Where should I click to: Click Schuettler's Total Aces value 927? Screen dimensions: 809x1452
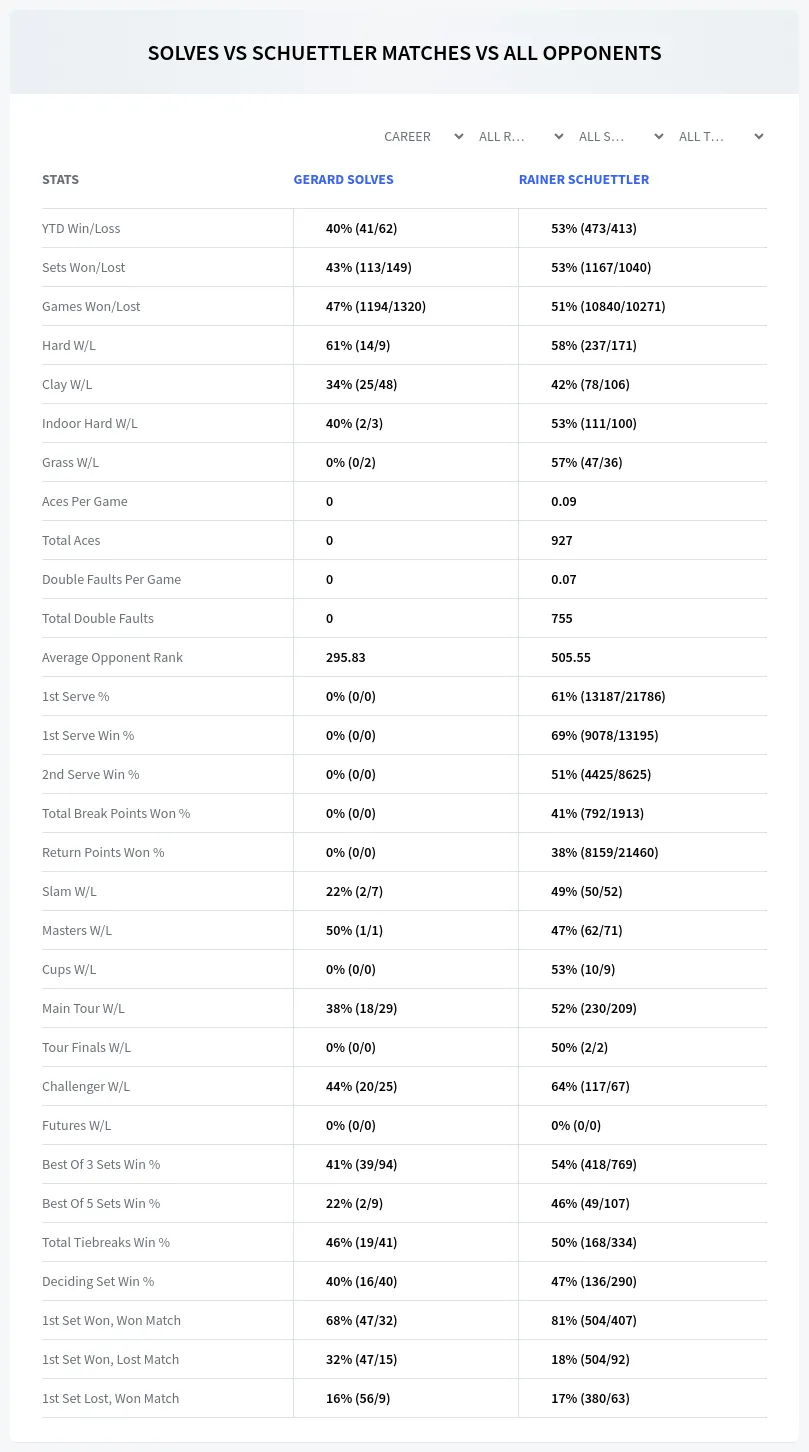tap(562, 540)
